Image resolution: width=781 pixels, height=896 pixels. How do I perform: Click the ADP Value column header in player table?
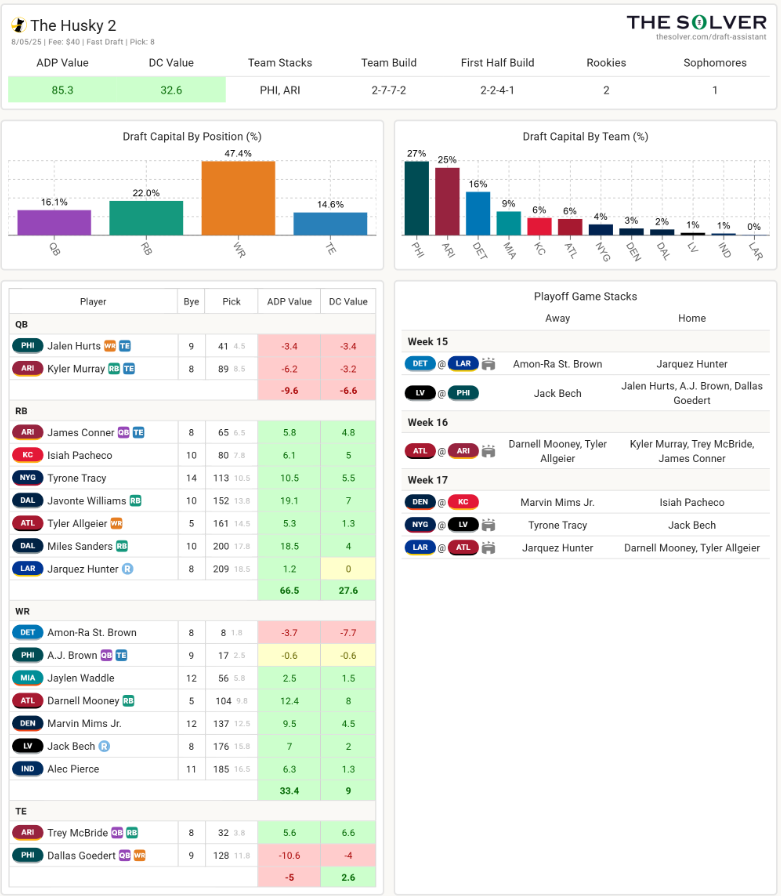point(289,302)
